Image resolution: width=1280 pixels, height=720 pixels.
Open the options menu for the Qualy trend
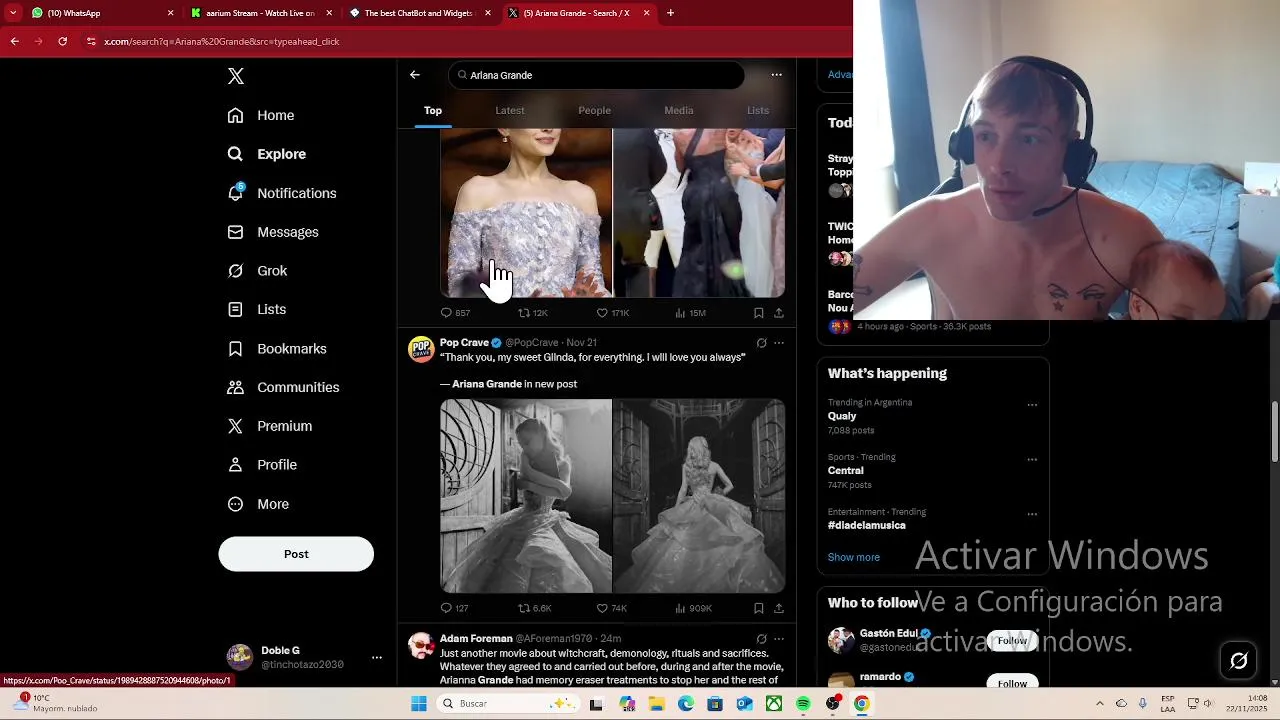1032,405
